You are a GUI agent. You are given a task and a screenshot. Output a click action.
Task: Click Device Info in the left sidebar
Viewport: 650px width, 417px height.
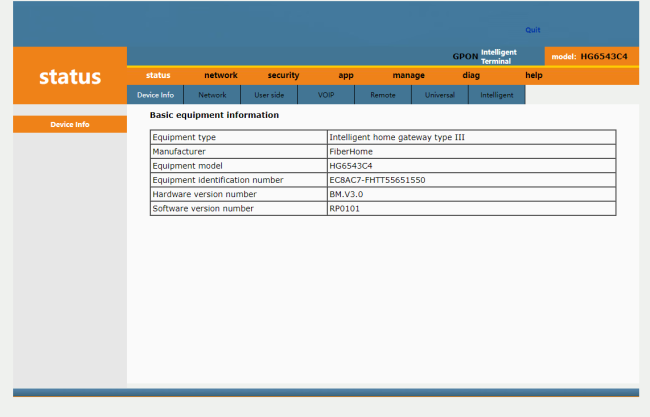coord(70,124)
